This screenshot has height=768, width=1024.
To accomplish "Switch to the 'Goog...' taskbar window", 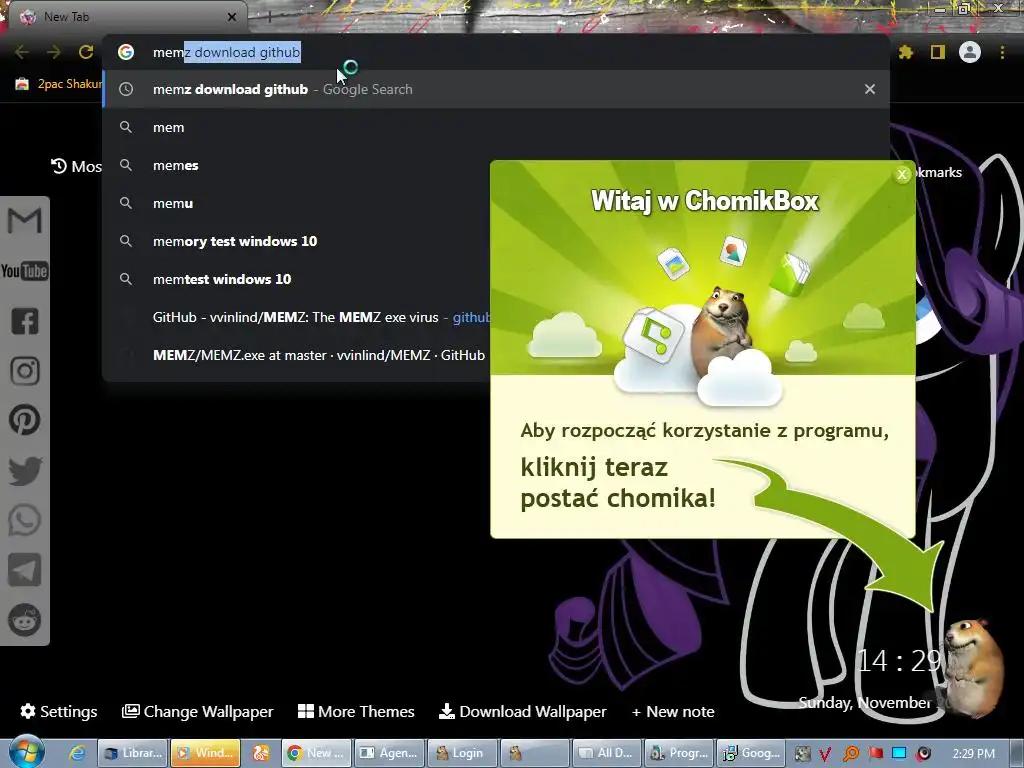I will (x=751, y=753).
